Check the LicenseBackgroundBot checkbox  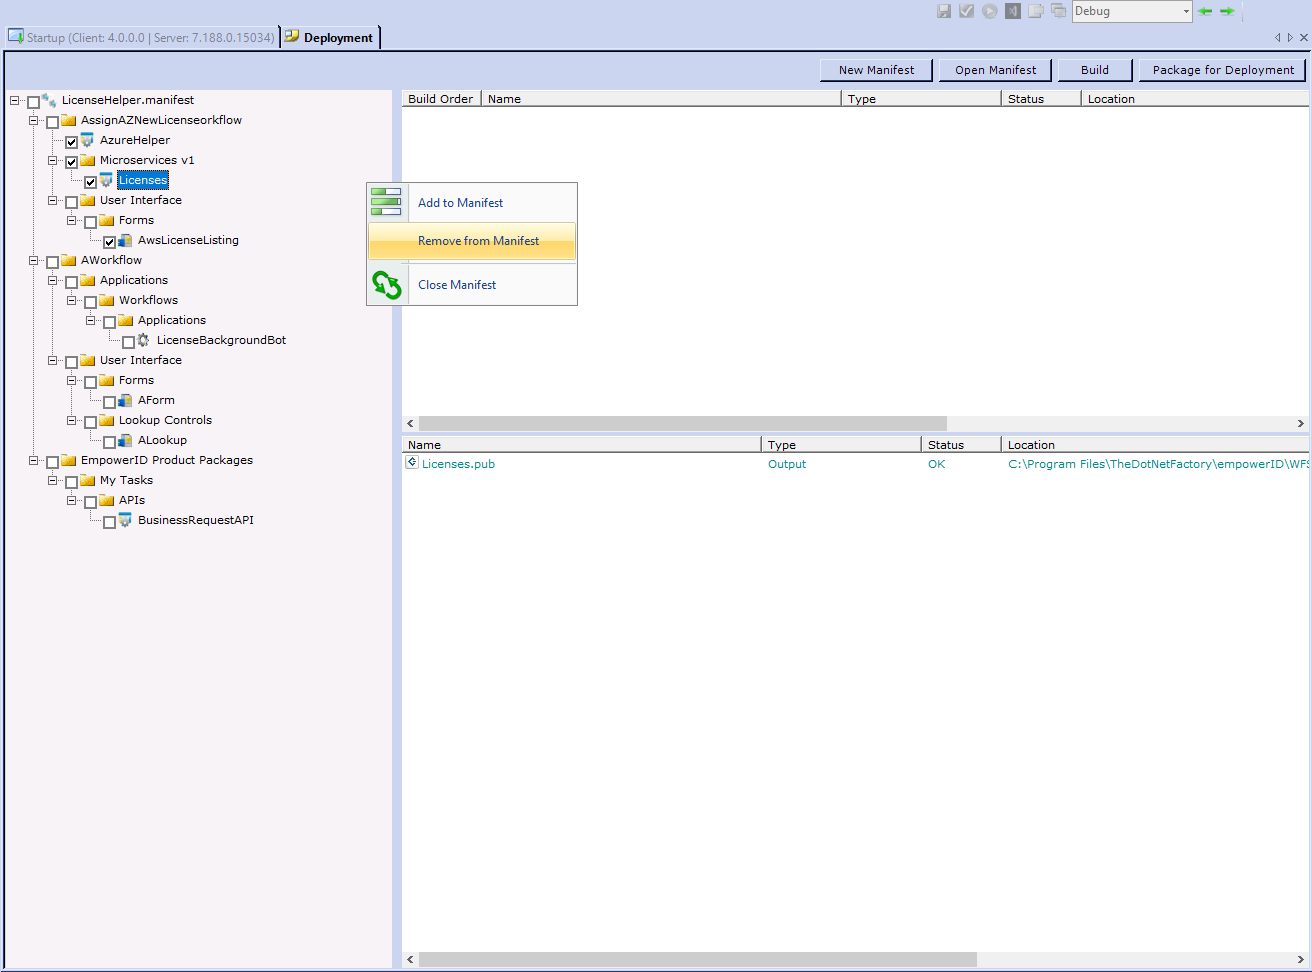pos(128,340)
